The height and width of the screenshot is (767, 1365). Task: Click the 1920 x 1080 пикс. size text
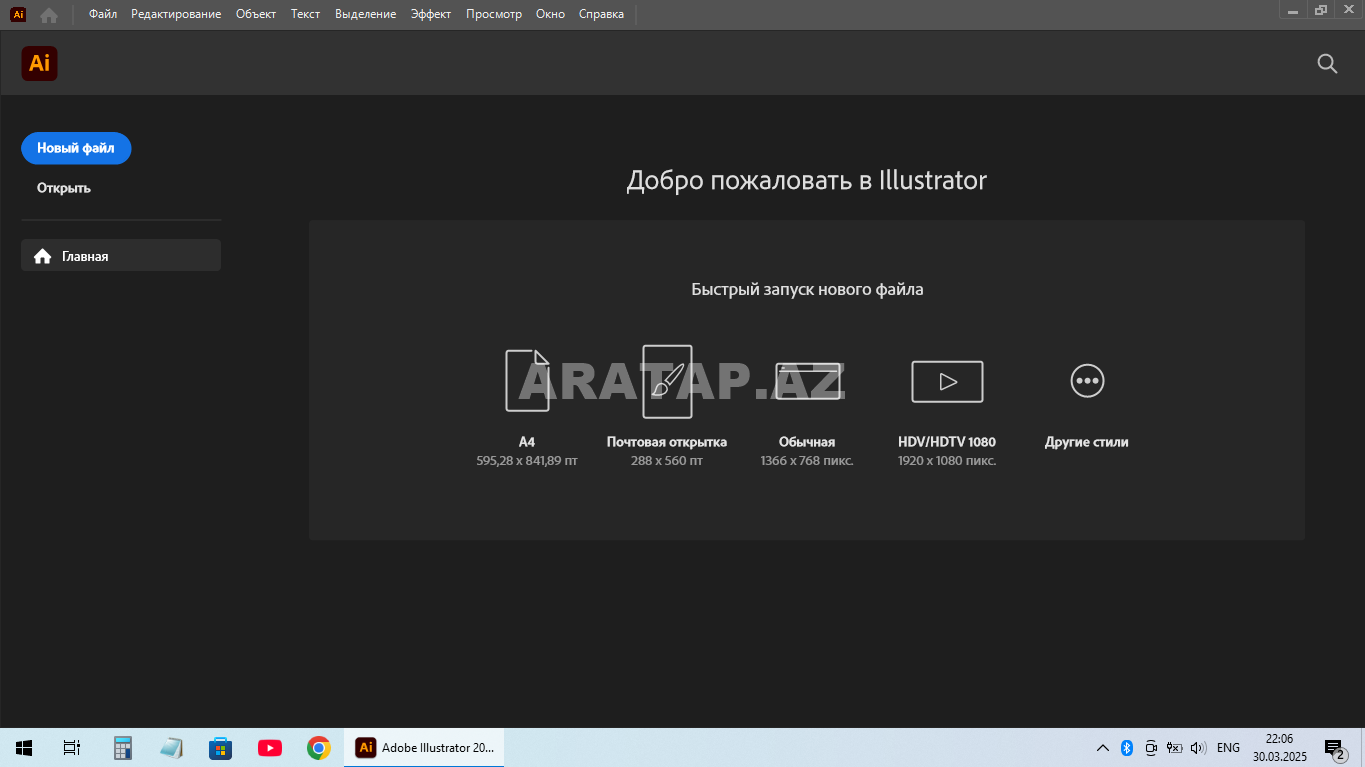pyautogui.click(x=947, y=461)
